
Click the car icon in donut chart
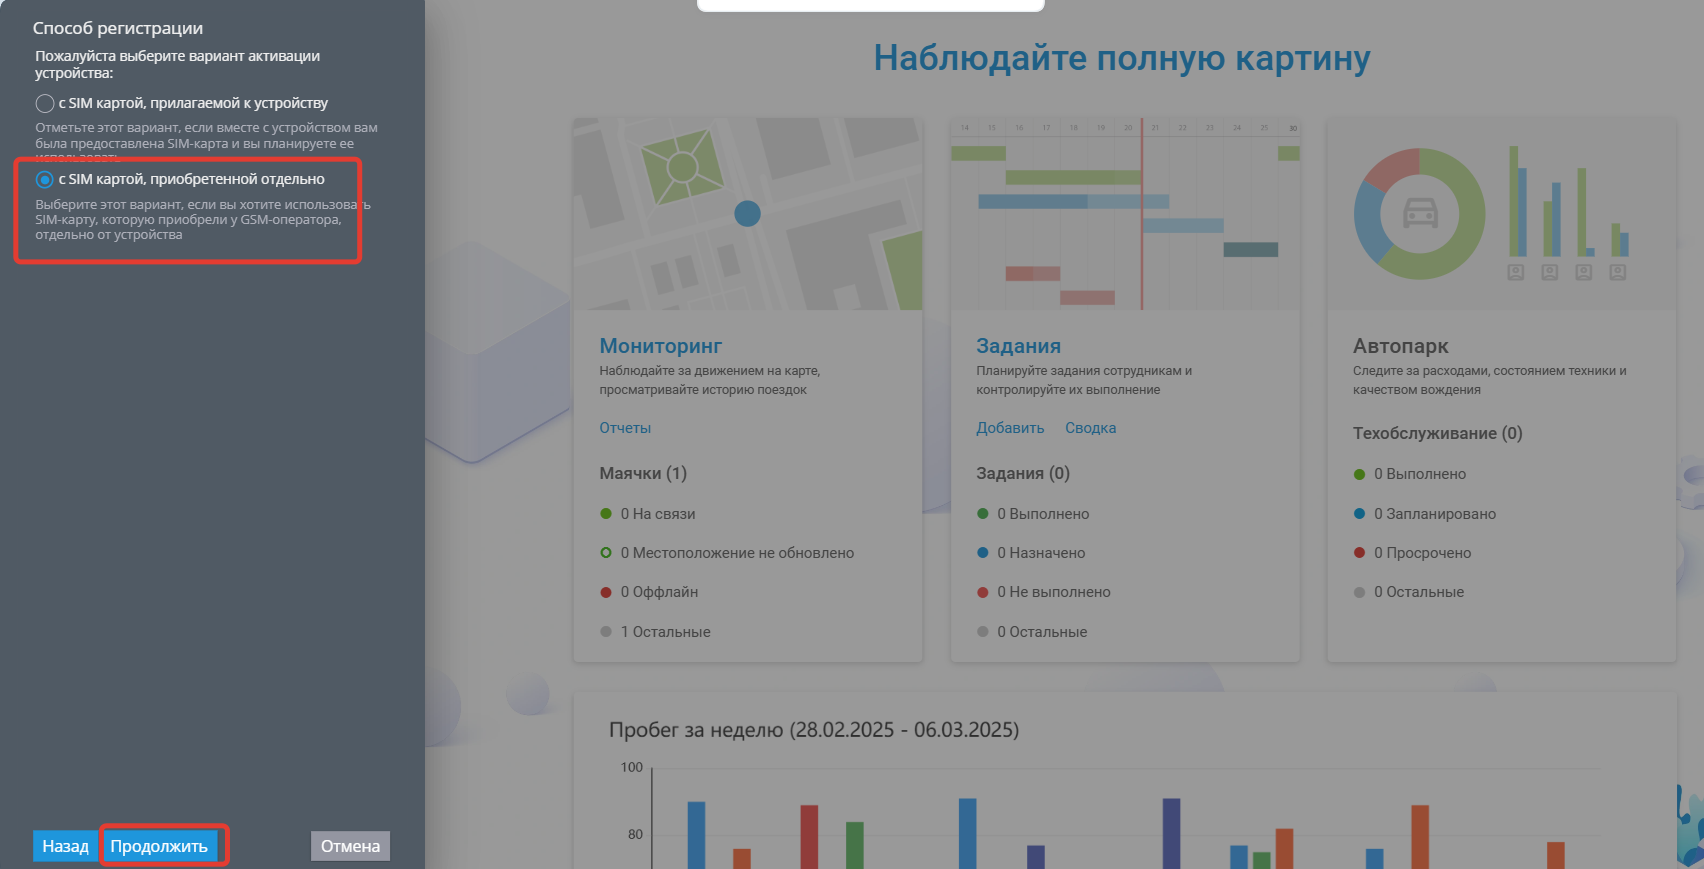[1420, 213]
